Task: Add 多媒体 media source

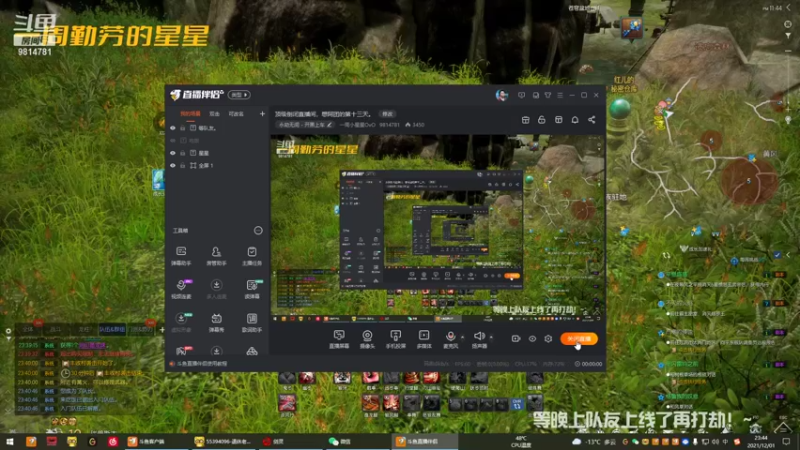Action: pyautogui.click(x=424, y=339)
